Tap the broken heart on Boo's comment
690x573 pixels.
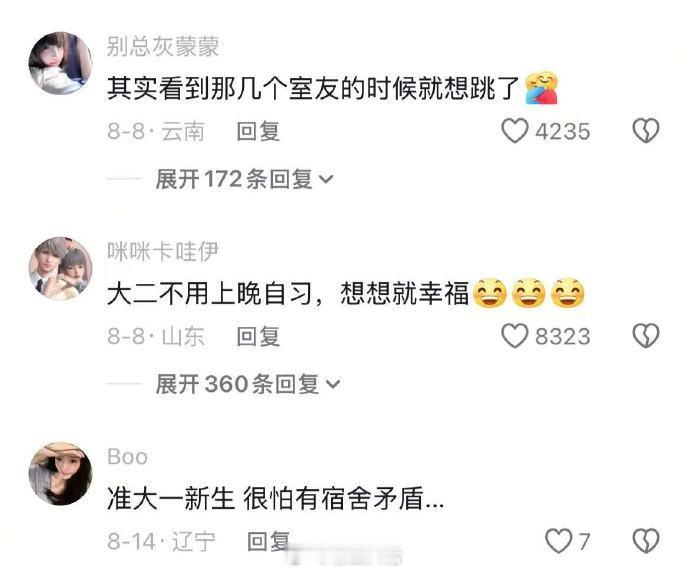[x=646, y=541]
